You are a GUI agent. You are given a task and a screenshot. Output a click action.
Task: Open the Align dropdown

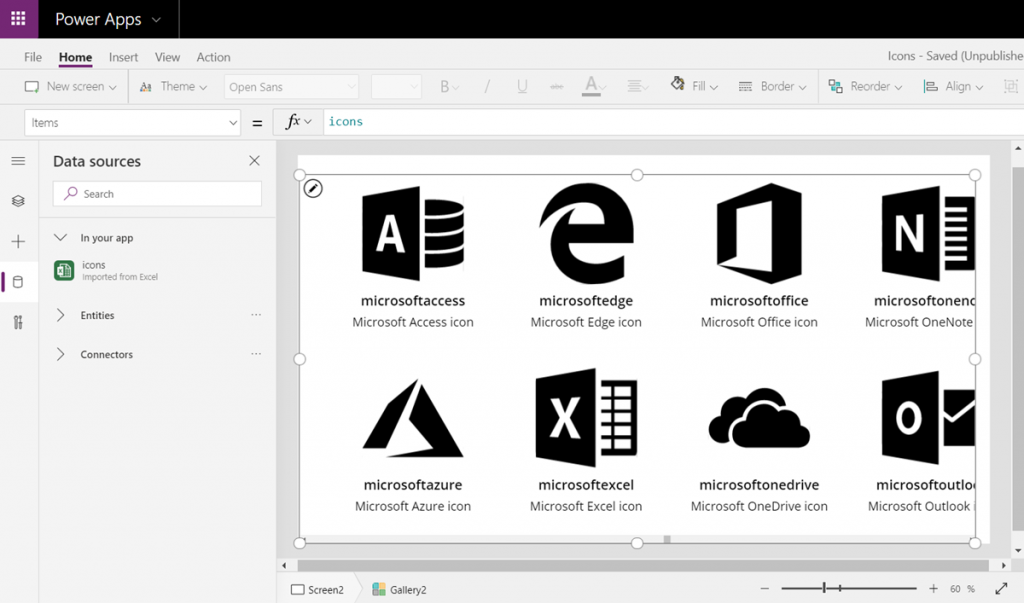pyautogui.click(x=953, y=86)
